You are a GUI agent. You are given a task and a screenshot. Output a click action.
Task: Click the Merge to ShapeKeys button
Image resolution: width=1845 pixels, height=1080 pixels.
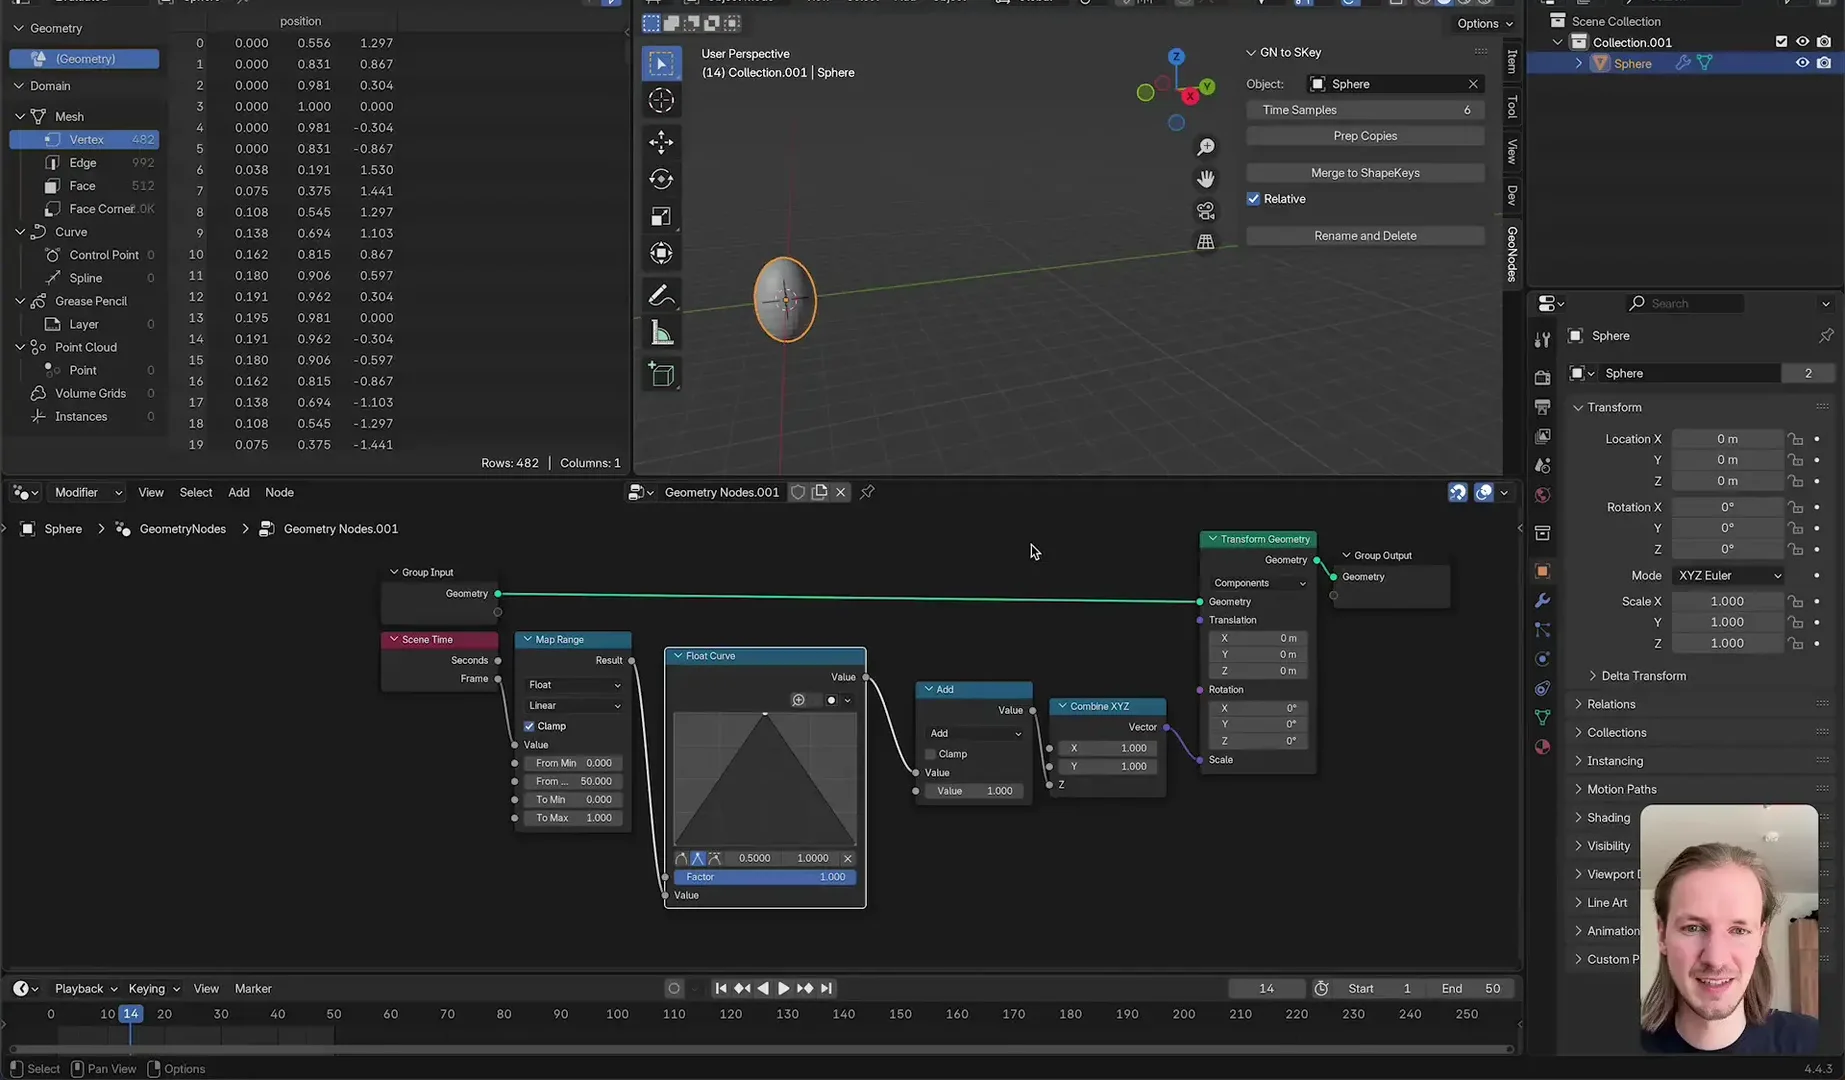(x=1365, y=173)
